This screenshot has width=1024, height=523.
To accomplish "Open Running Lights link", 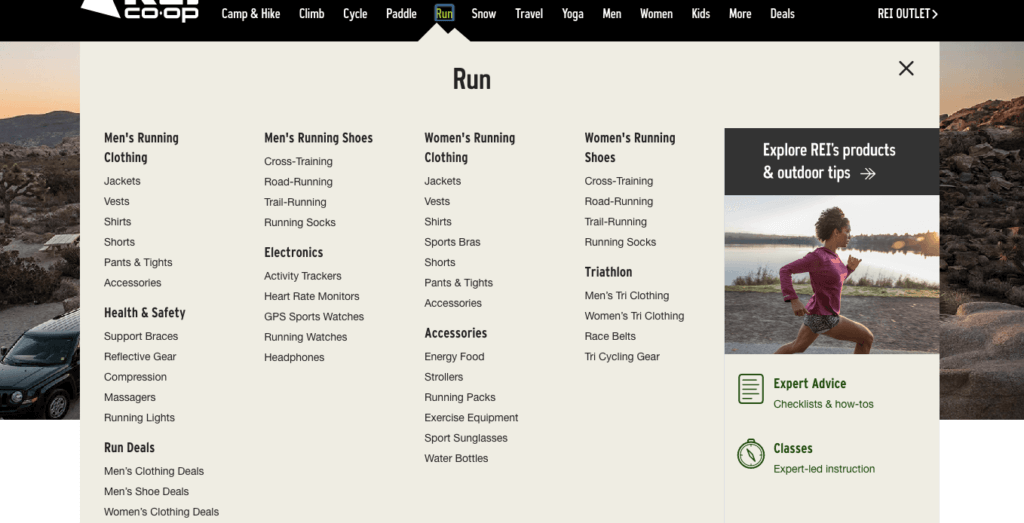I will click(x=139, y=417).
